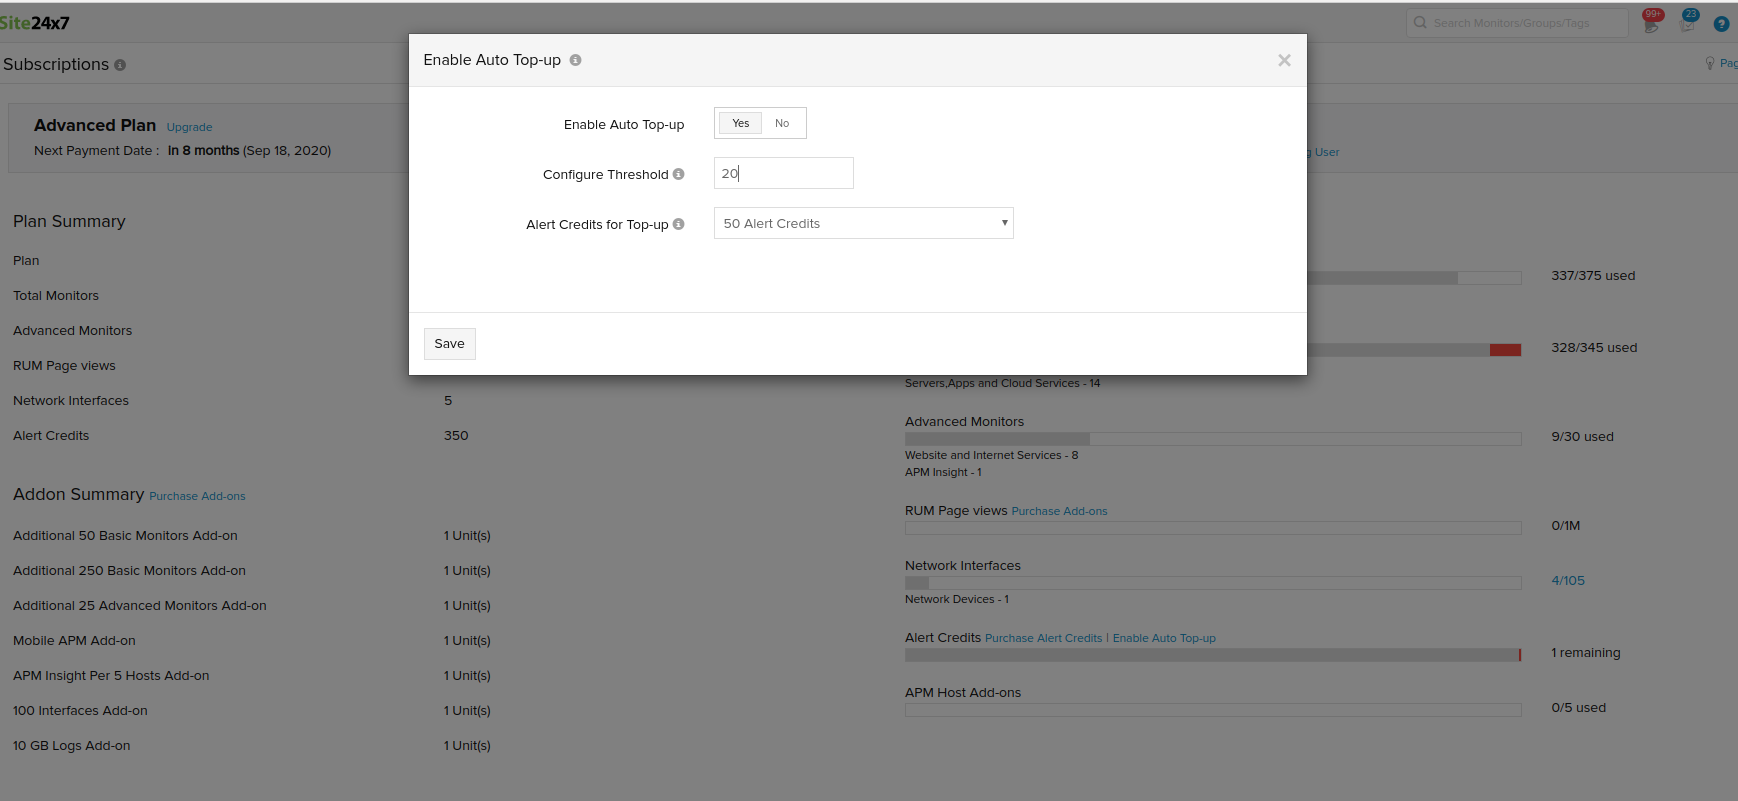The width and height of the screenshot is (1738, 801).
Task: Open the alarms bell with 99+ badge
Action: [1651, 23]
